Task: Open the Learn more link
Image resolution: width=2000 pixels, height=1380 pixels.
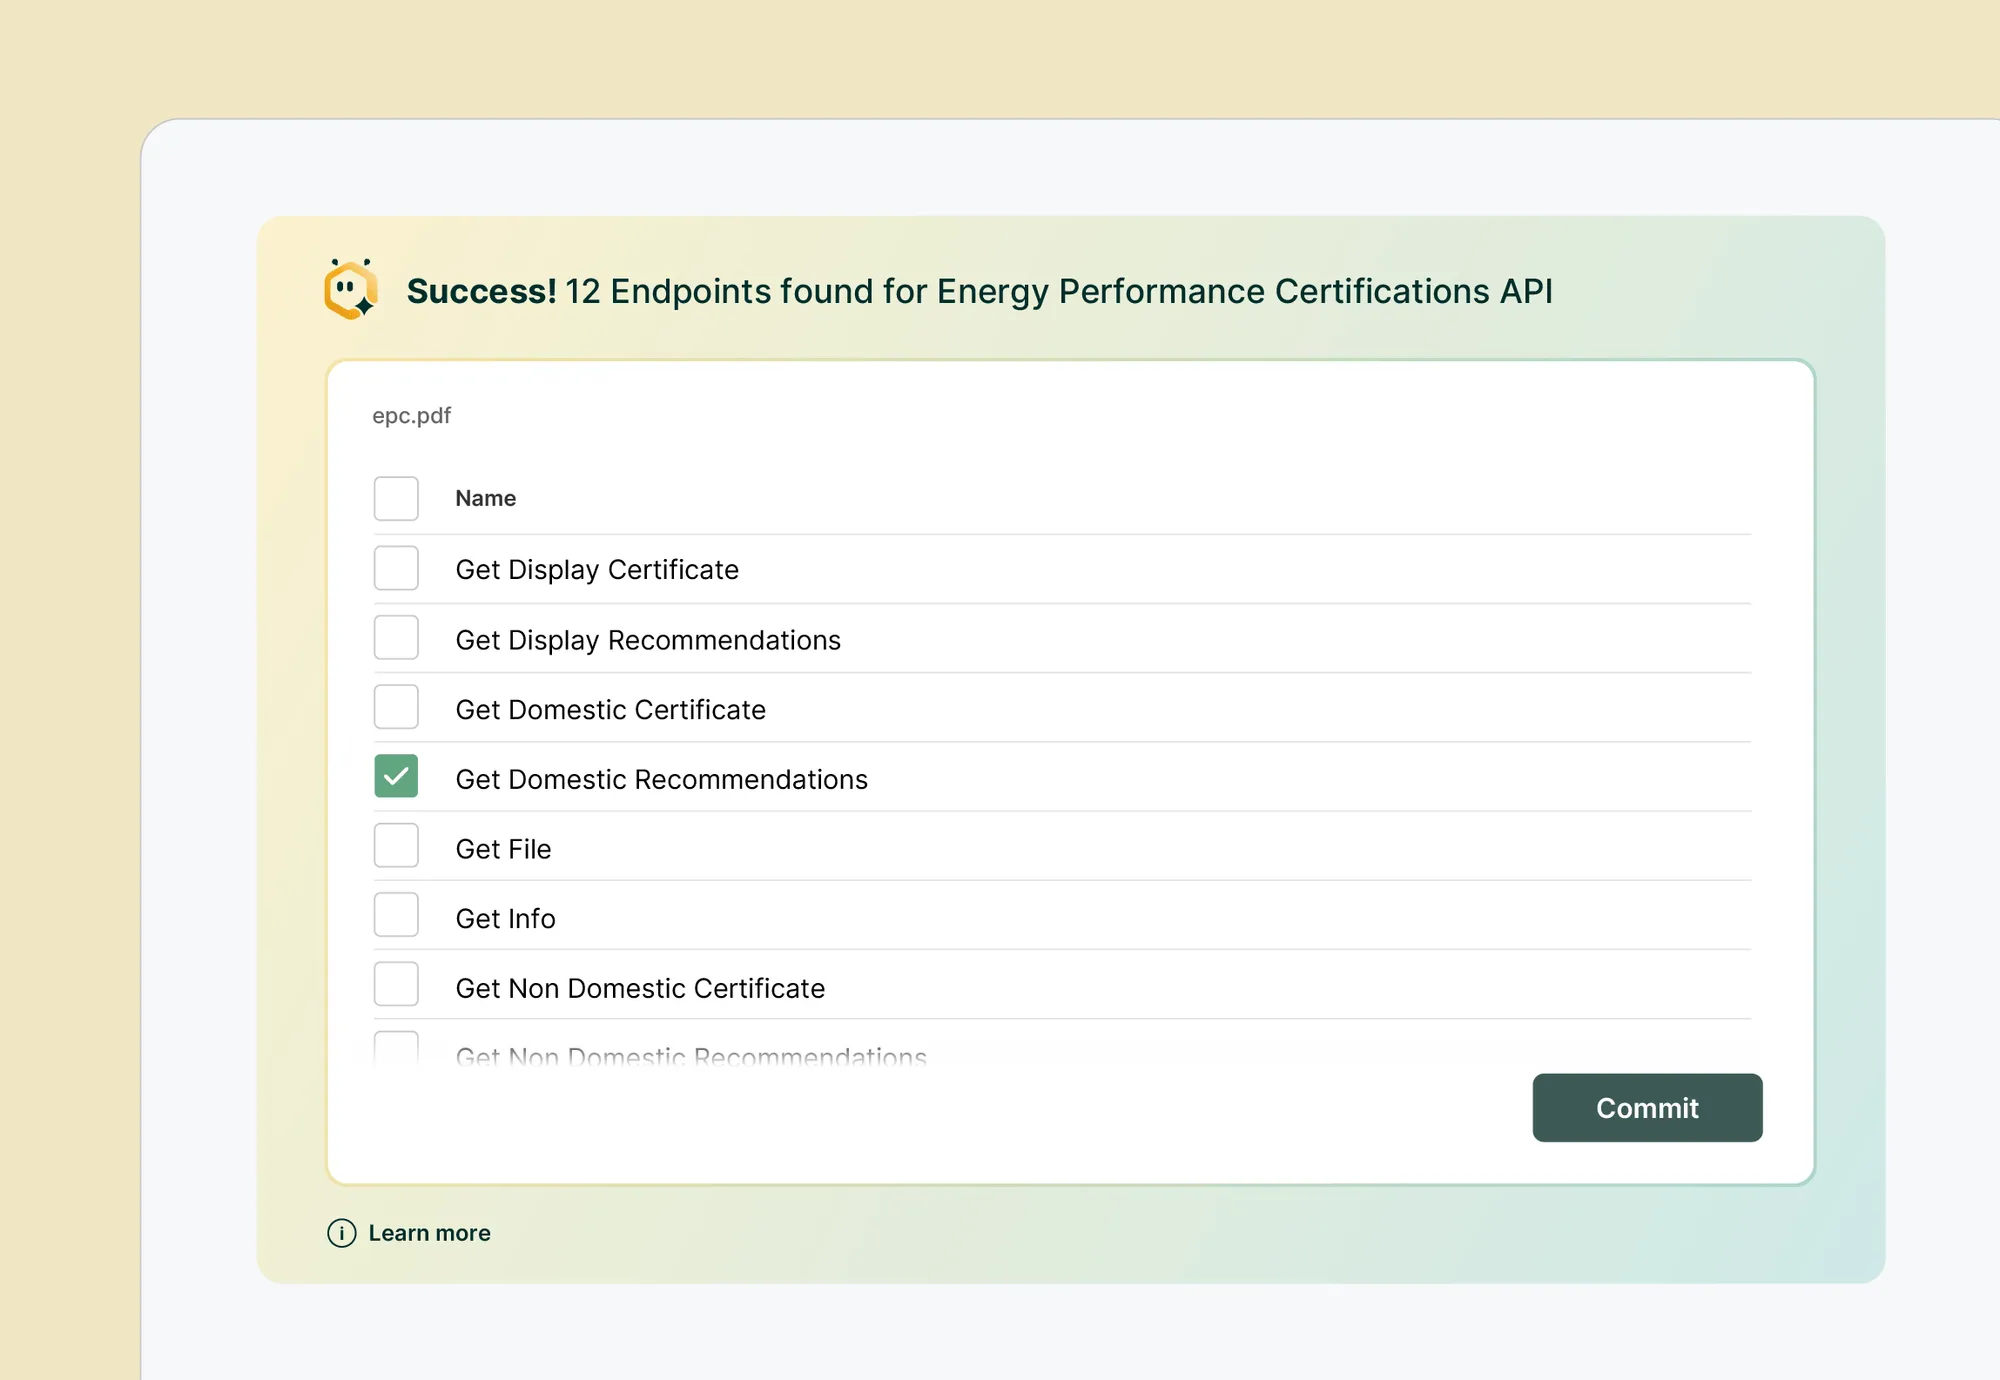Action: (x=429, y=1233)
